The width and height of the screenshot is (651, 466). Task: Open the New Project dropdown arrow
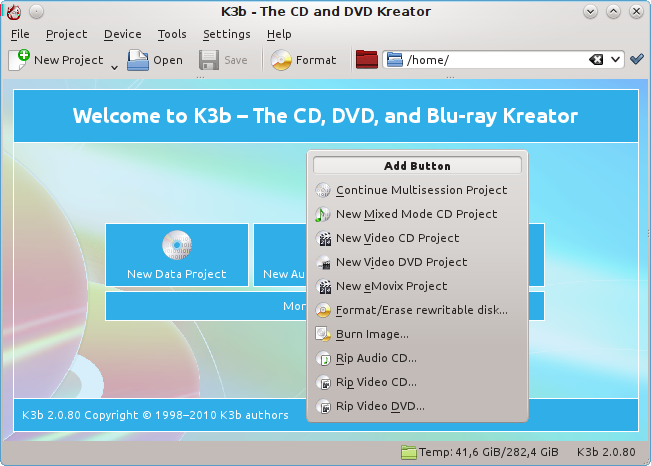(x=114, y=67)
